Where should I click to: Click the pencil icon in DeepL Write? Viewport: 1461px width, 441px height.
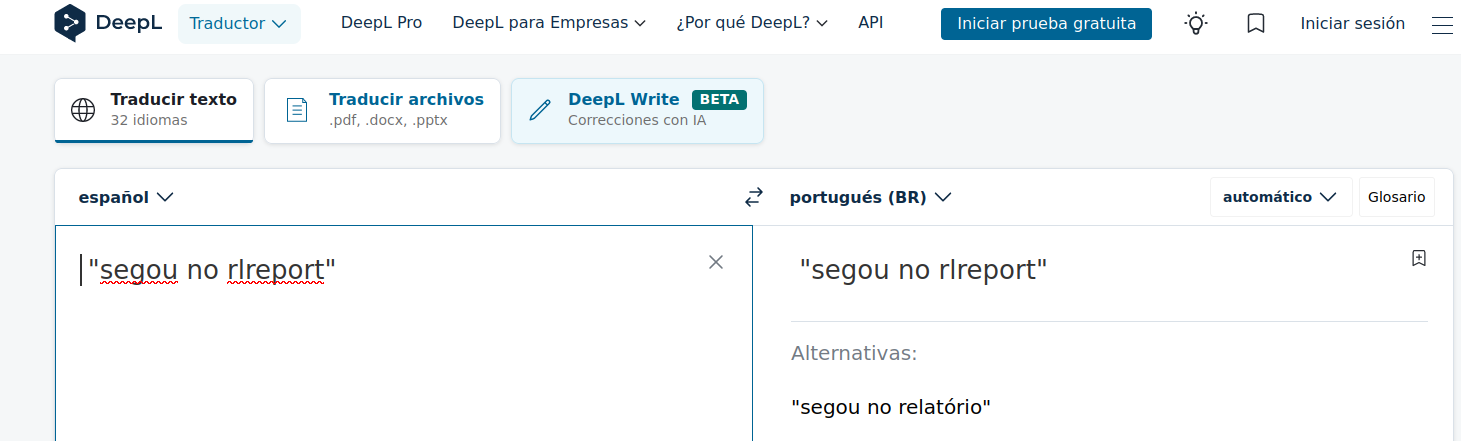[540, 110]
